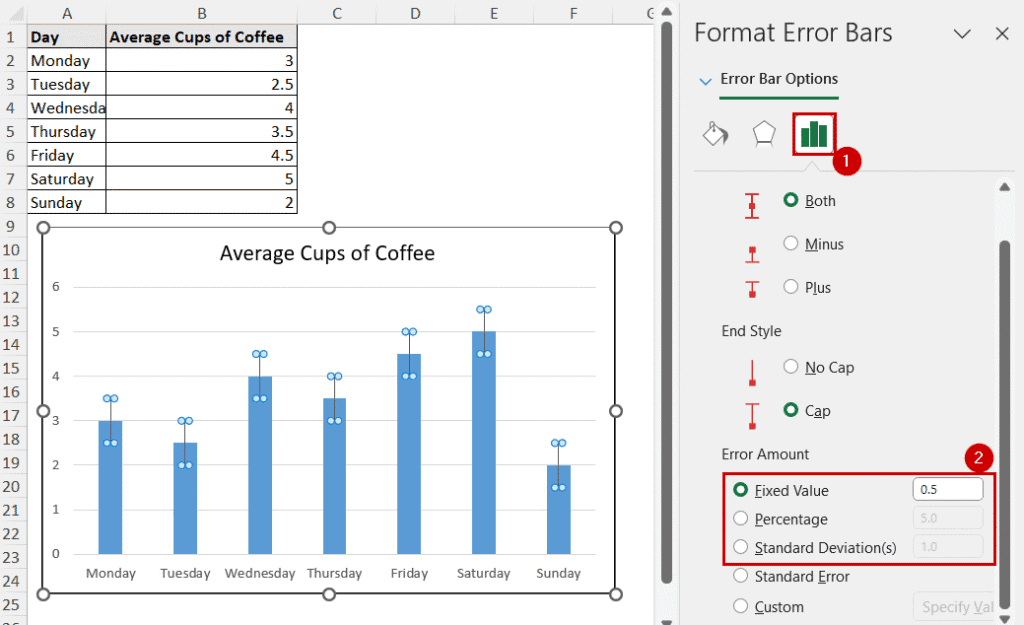Open the Effects pentagon icon

(x=764, y=131)
